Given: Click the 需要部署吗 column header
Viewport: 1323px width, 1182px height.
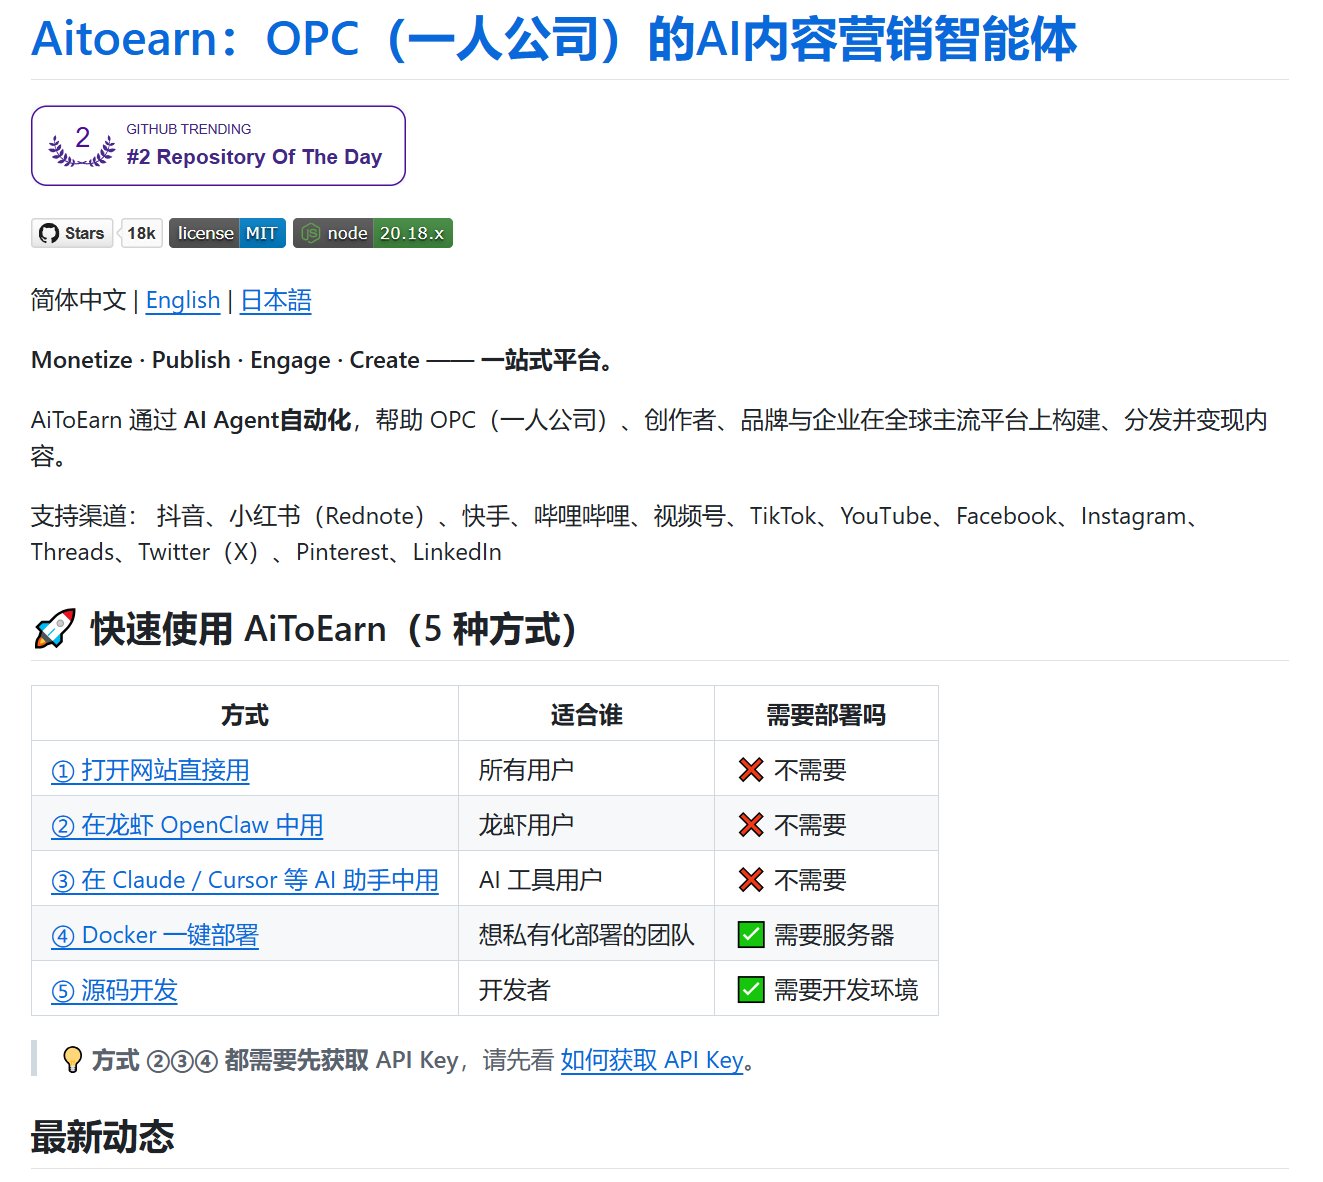Looking at the screenshot, I should coord(826,715).
